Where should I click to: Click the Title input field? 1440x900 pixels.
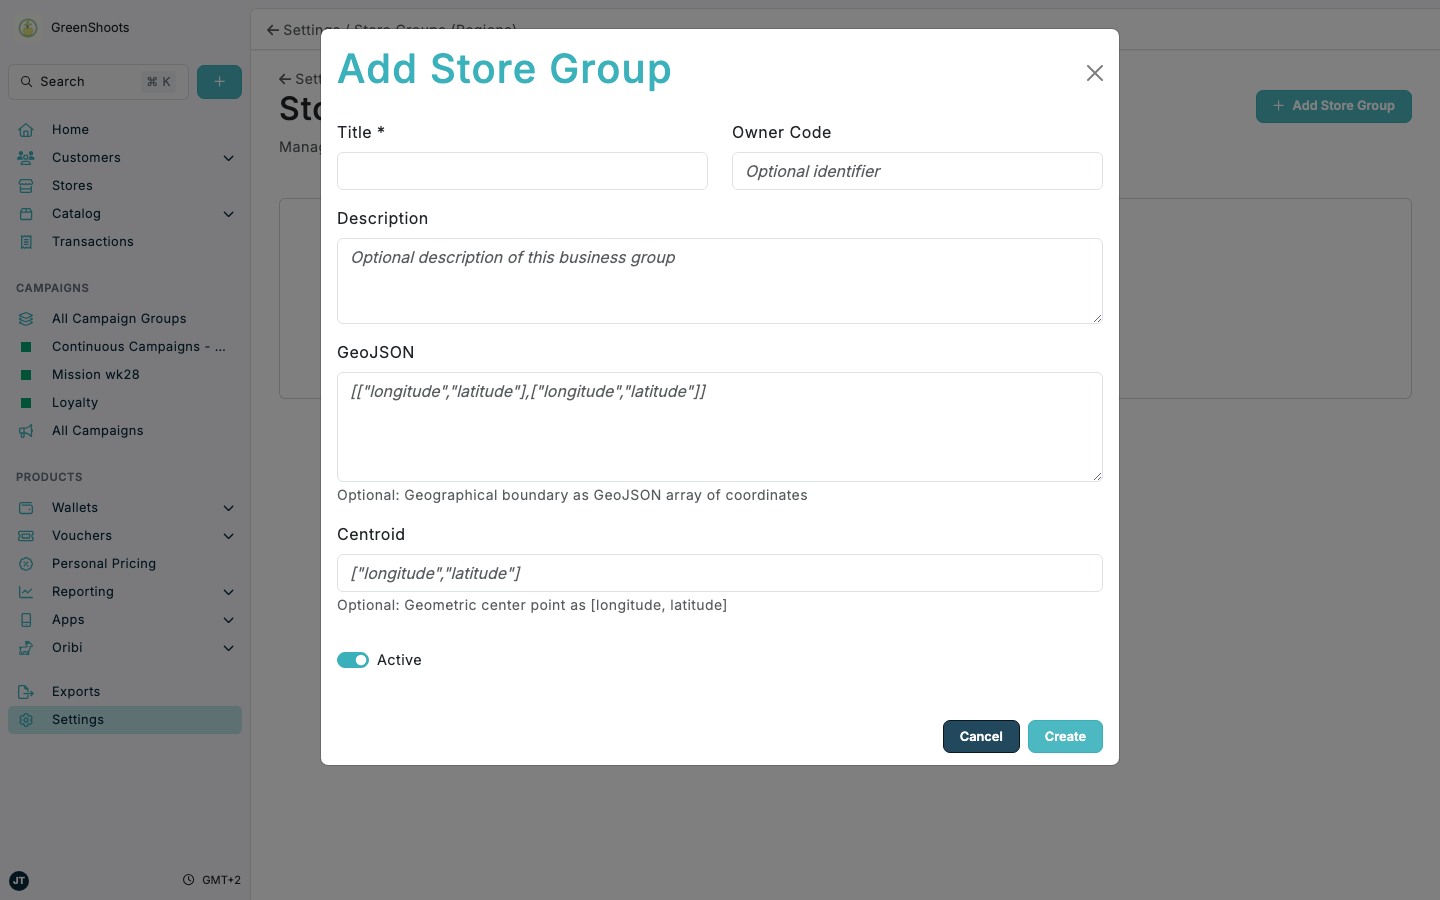(x=522, y=171)
